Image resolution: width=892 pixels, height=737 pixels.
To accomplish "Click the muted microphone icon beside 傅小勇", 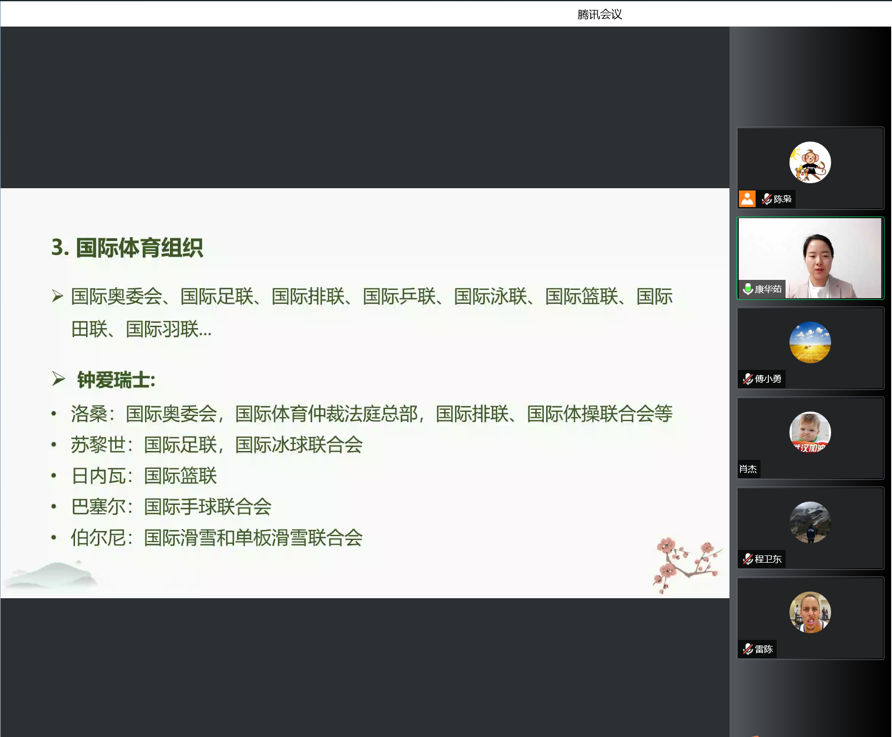I will [x=747, y=379].
